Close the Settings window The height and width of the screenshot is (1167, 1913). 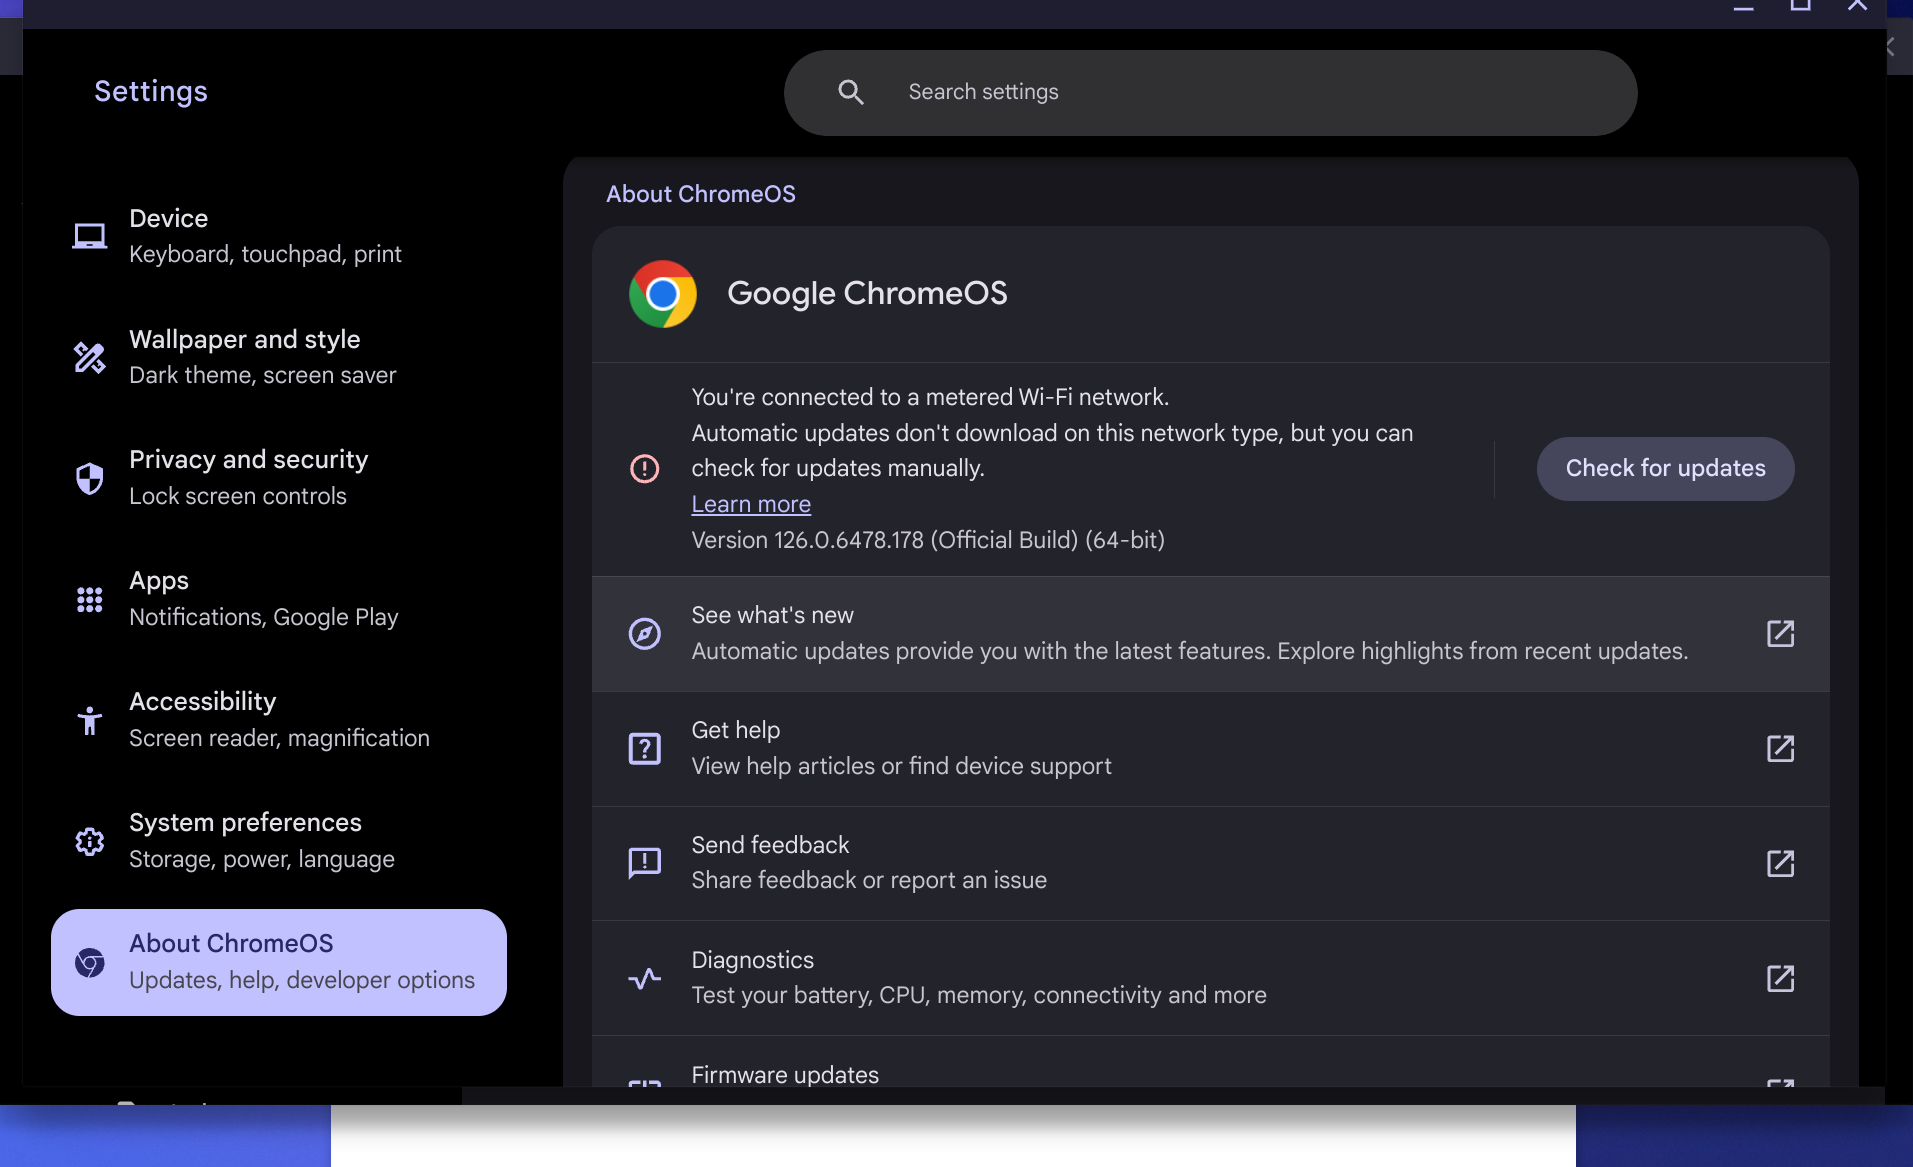coord(1857,6)
